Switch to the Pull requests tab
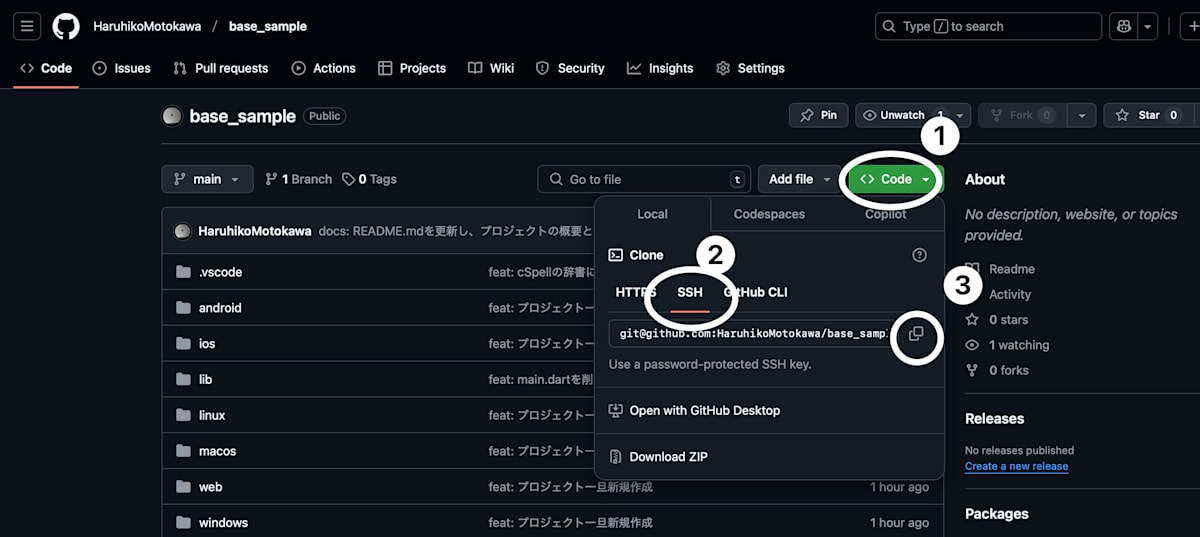1200x537 pixels. point(221,68)
